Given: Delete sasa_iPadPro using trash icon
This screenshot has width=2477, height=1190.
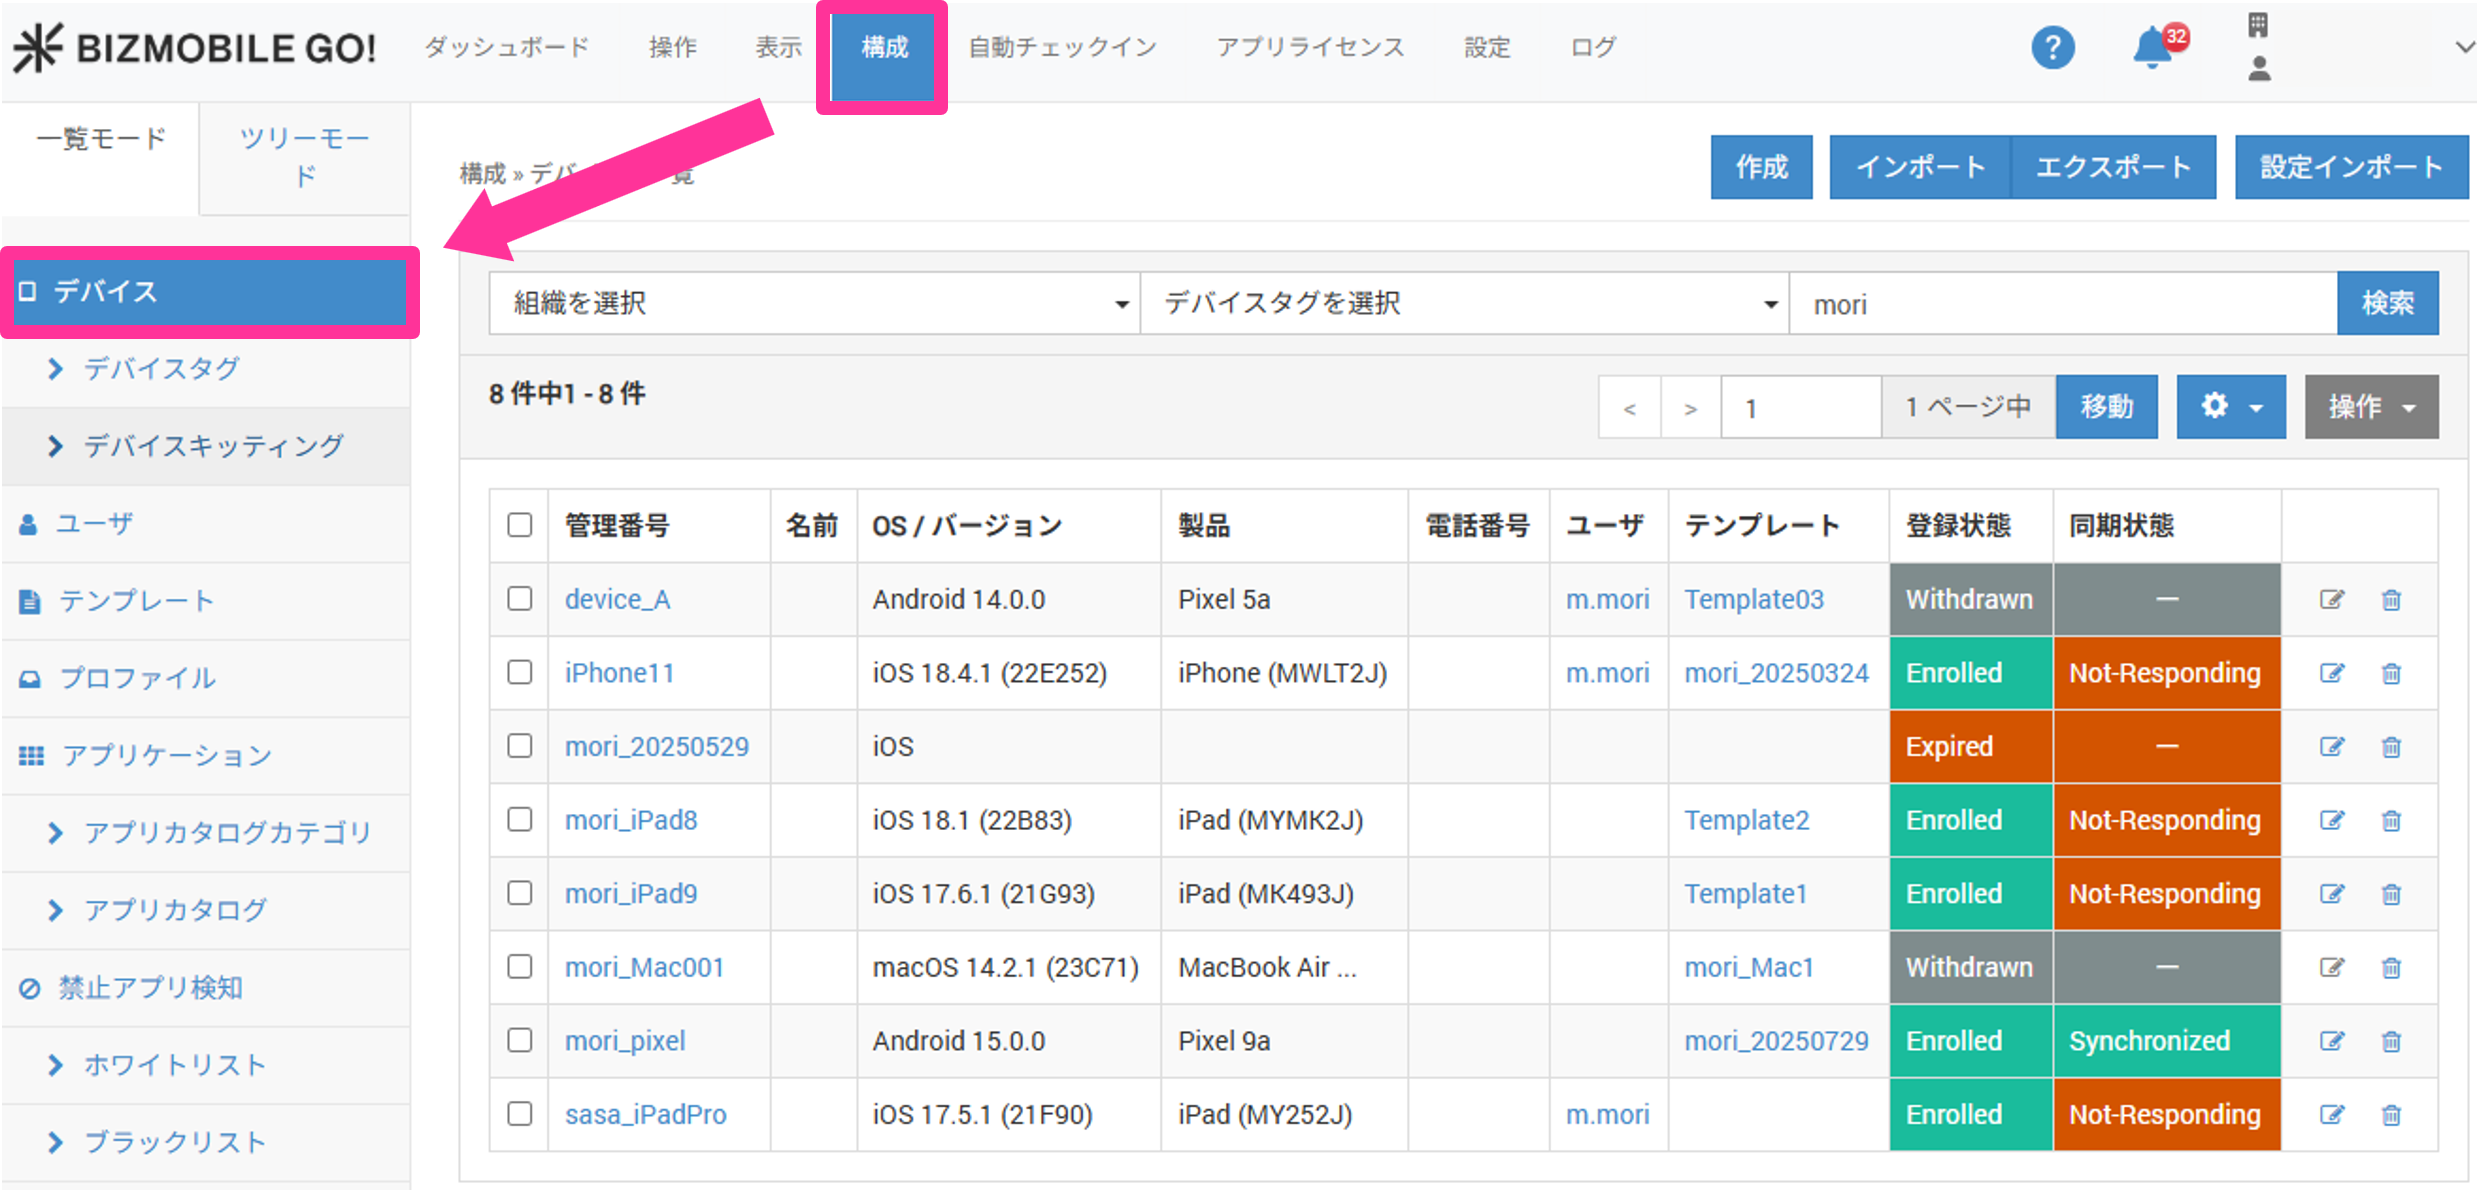Looking at the screenshot, I should (x=2391, y=1115).
